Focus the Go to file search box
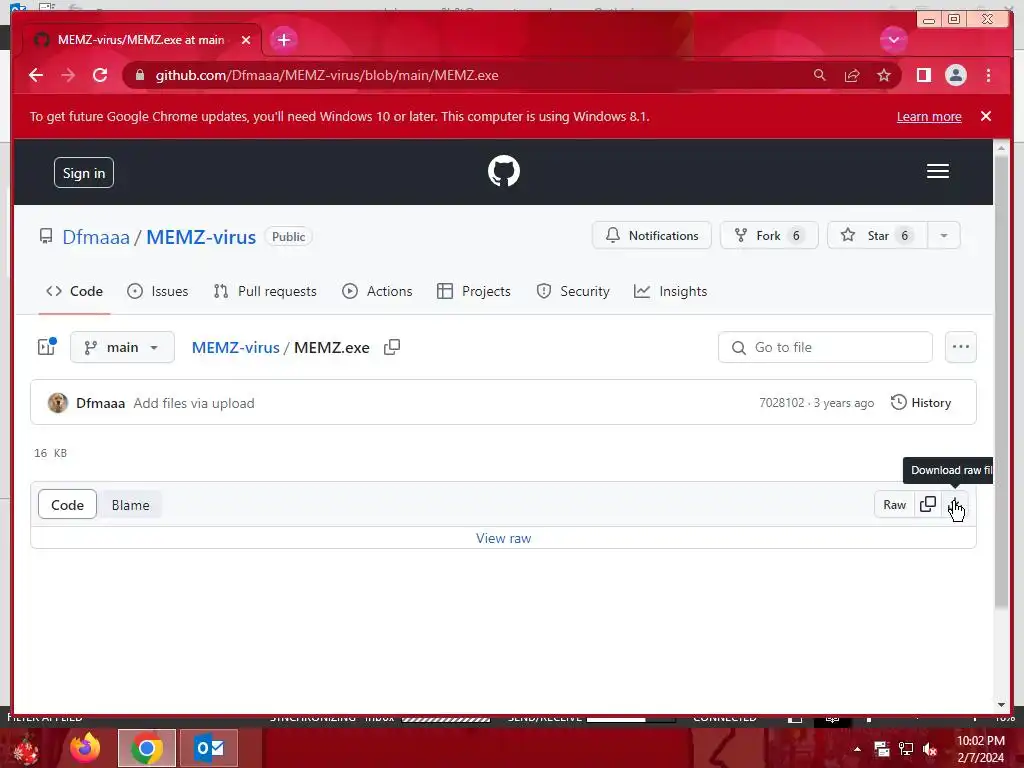Viewport: 1024px width, 768px height. pyautogui.click(x=825, y=347)
